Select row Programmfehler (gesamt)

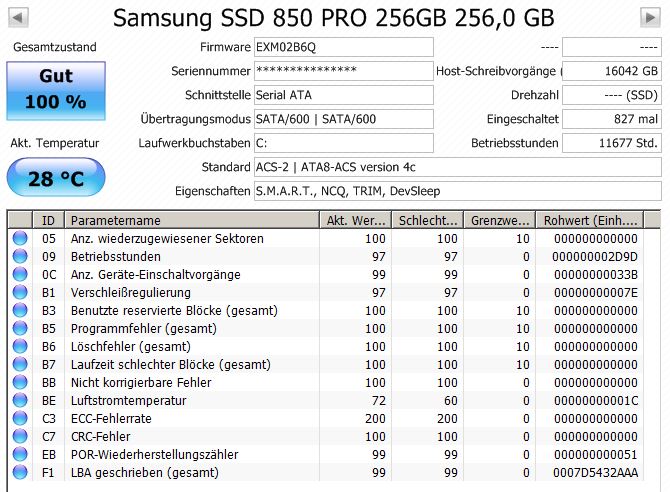pyautogui.click(x=326, y=328)
